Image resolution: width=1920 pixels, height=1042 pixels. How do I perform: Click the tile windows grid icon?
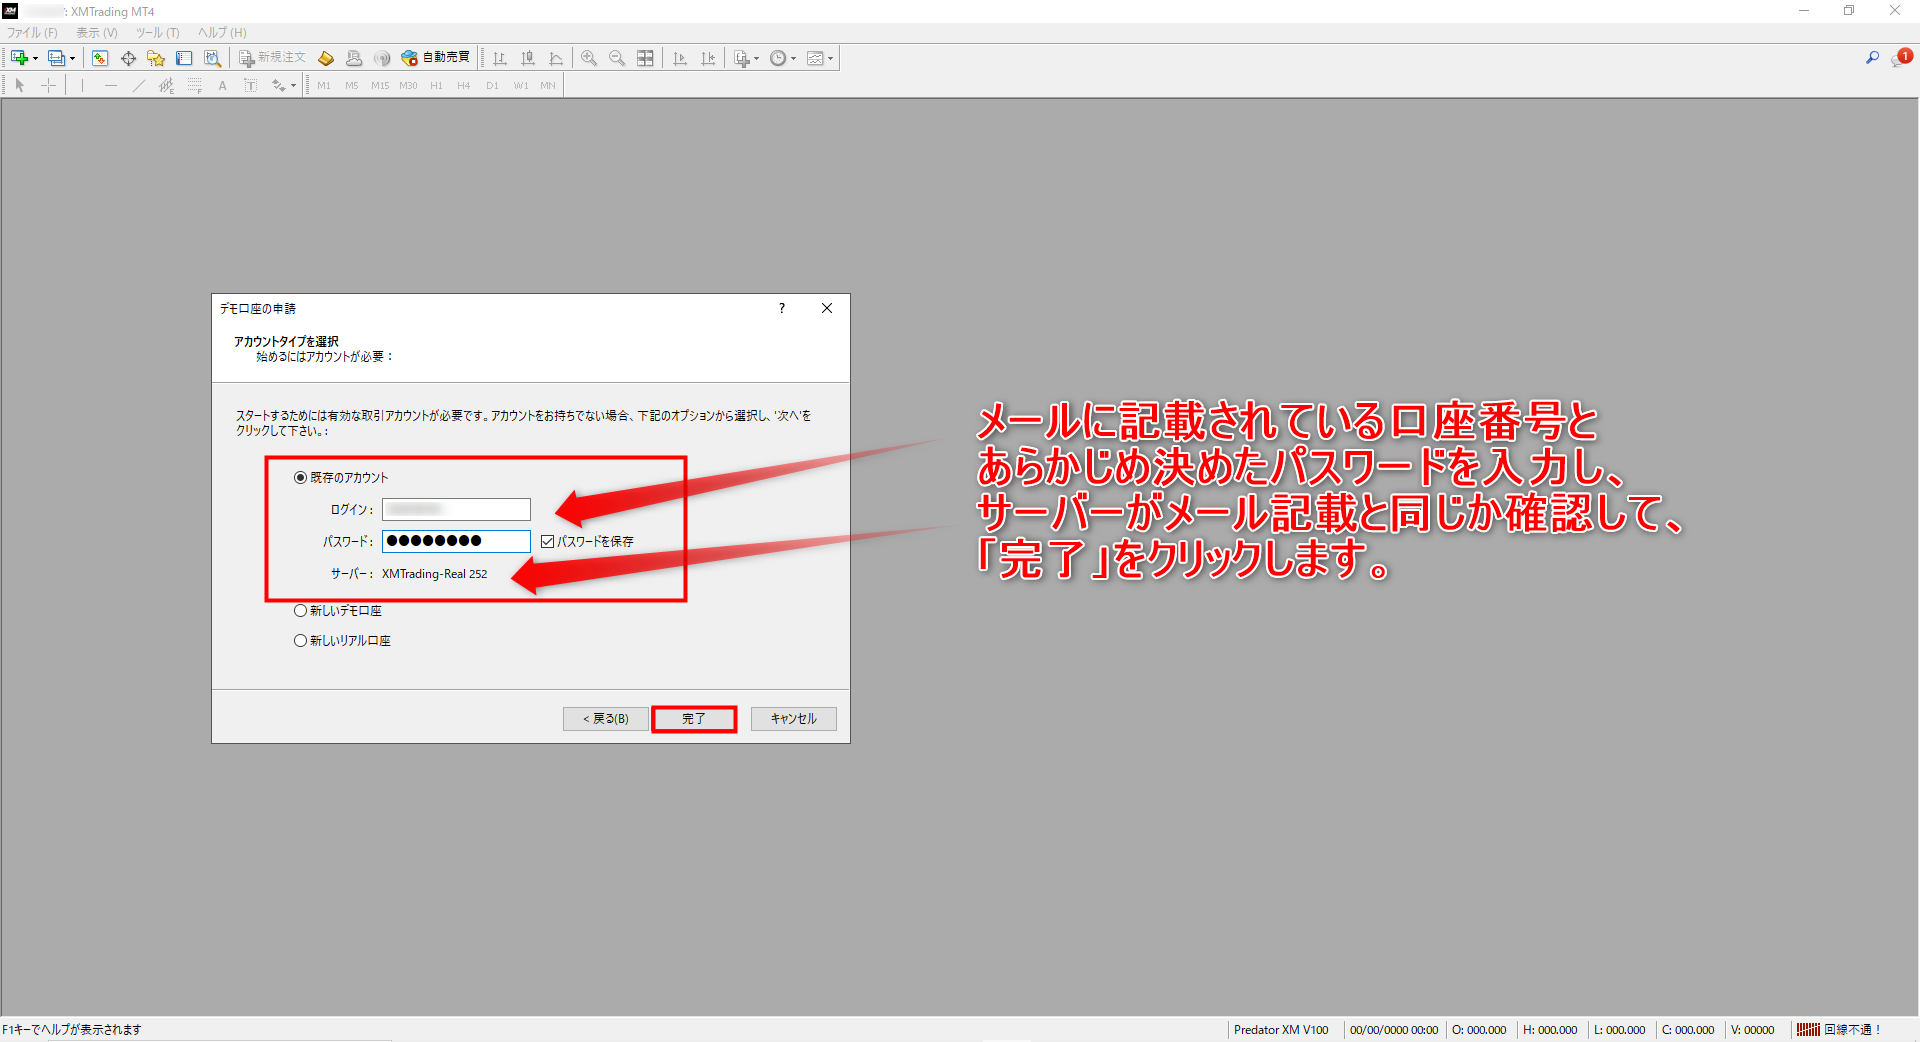point(645,58)
